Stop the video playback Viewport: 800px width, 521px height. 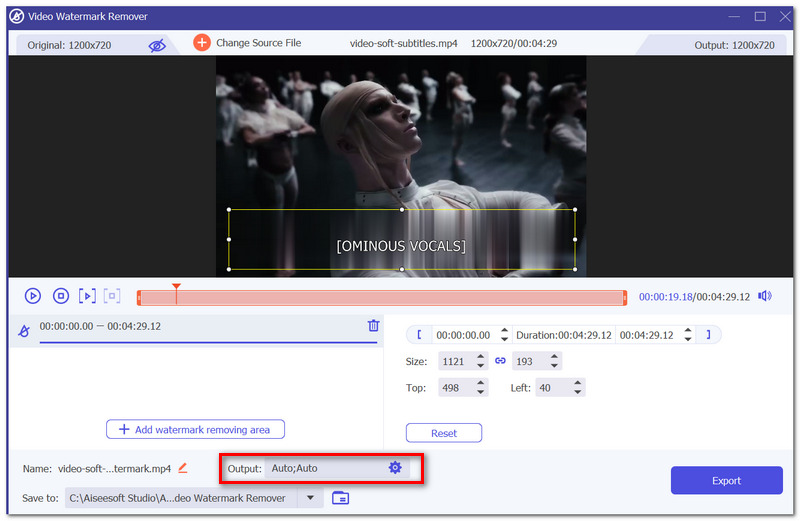(x=61, y=296)
